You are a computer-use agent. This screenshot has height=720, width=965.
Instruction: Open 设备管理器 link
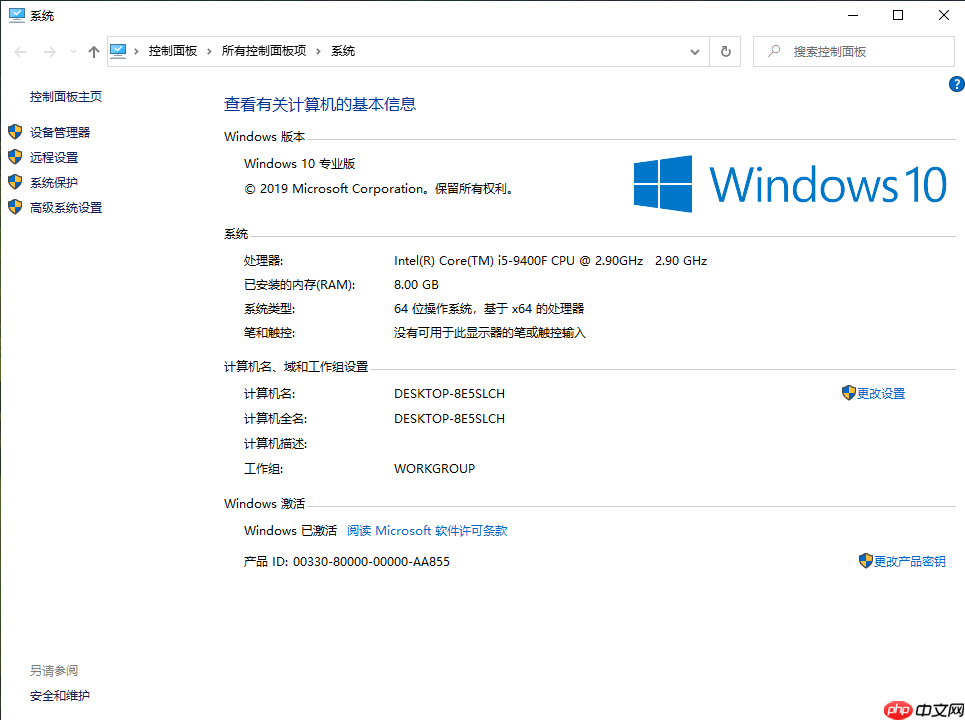point(60,132)
